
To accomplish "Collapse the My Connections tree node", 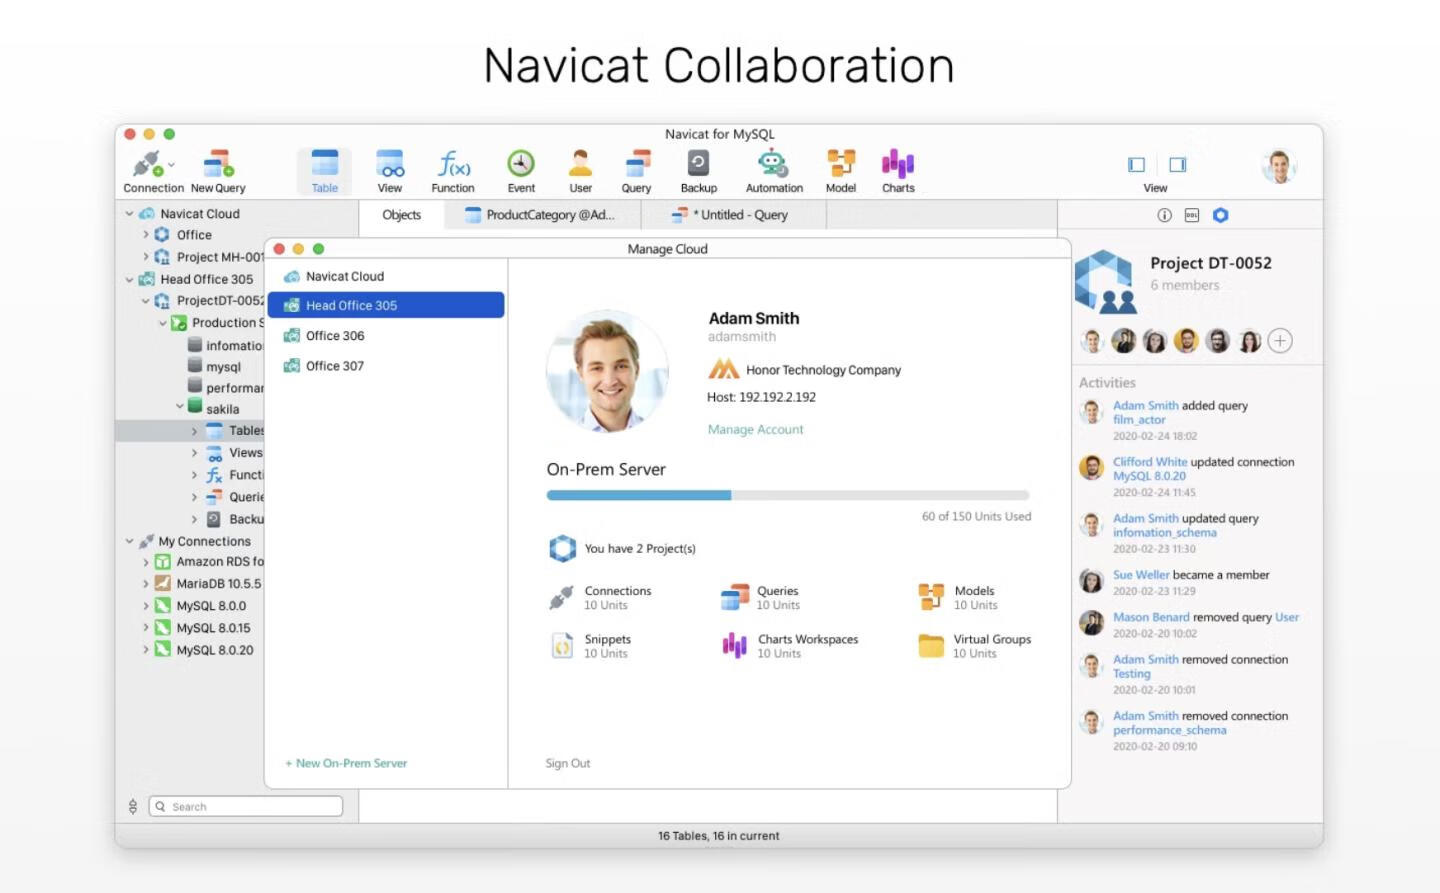I will tap(129, 541).
